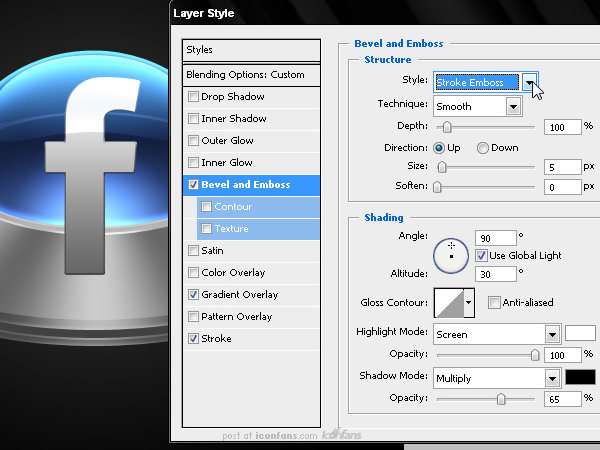Select the Texture sub-item row
Viewport: 600px width, 450px height.
pyautogui.click(x=258, y=228)
